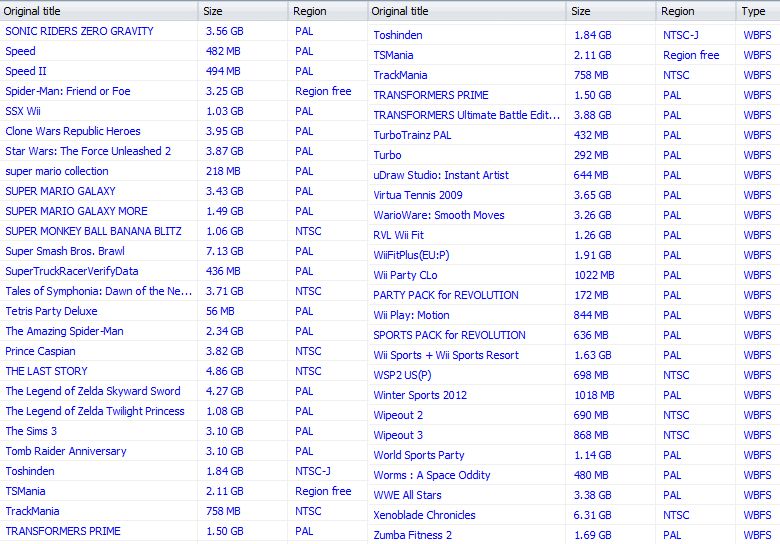
Task: Select Zumba Fitness 2 entry
Action: pyautogui.click(x=412, y=535)
